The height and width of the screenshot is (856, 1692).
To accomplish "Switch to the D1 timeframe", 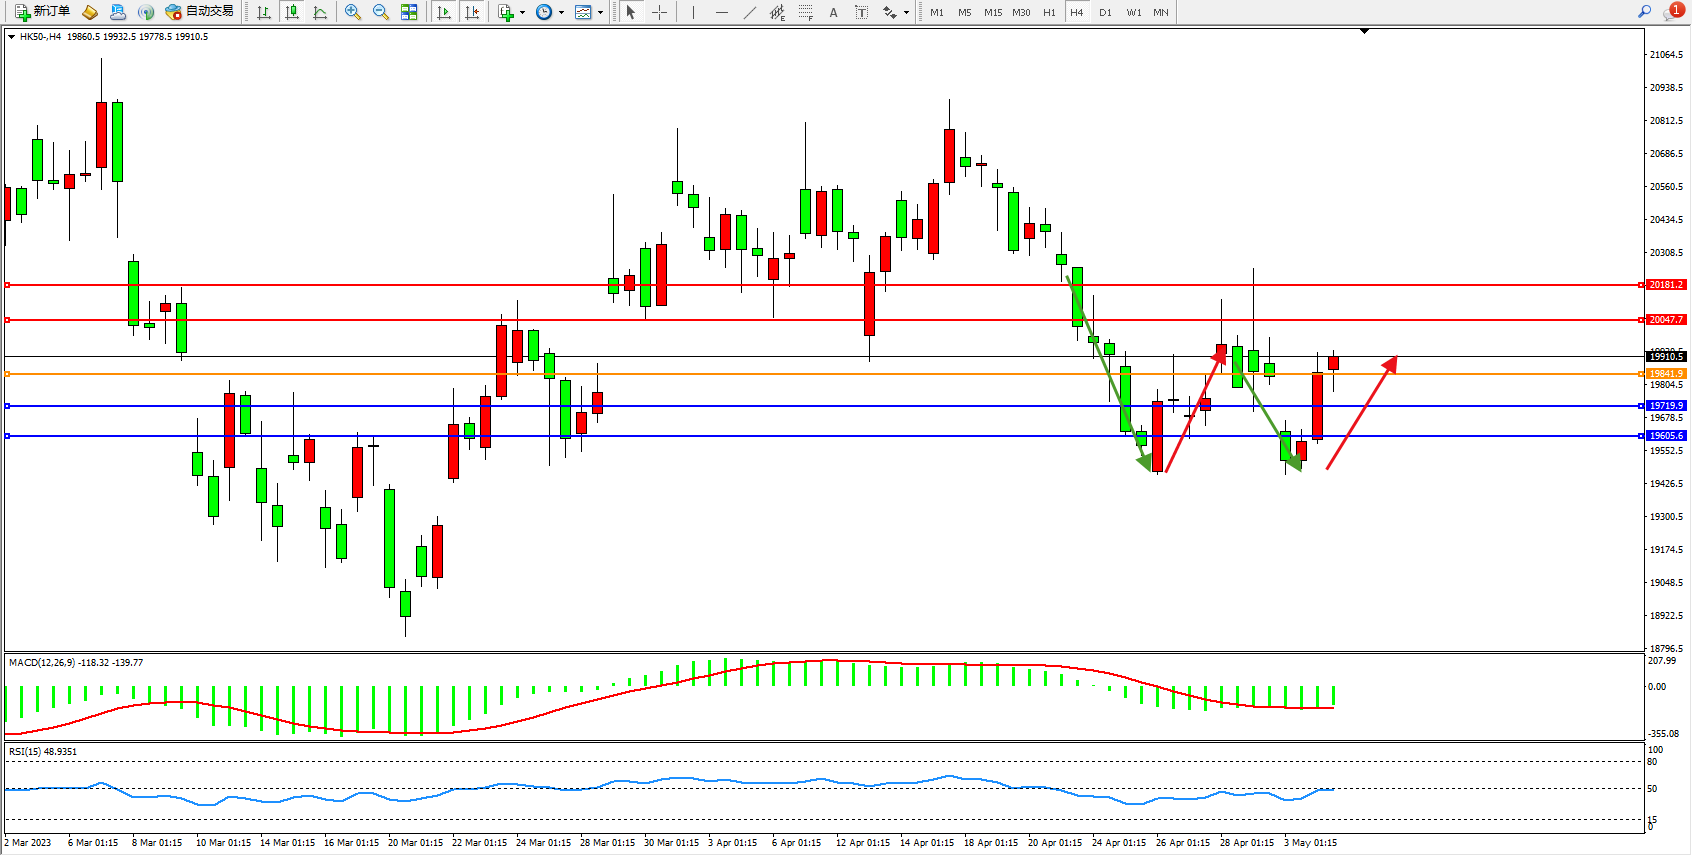I will click(x=1105, y=12).
